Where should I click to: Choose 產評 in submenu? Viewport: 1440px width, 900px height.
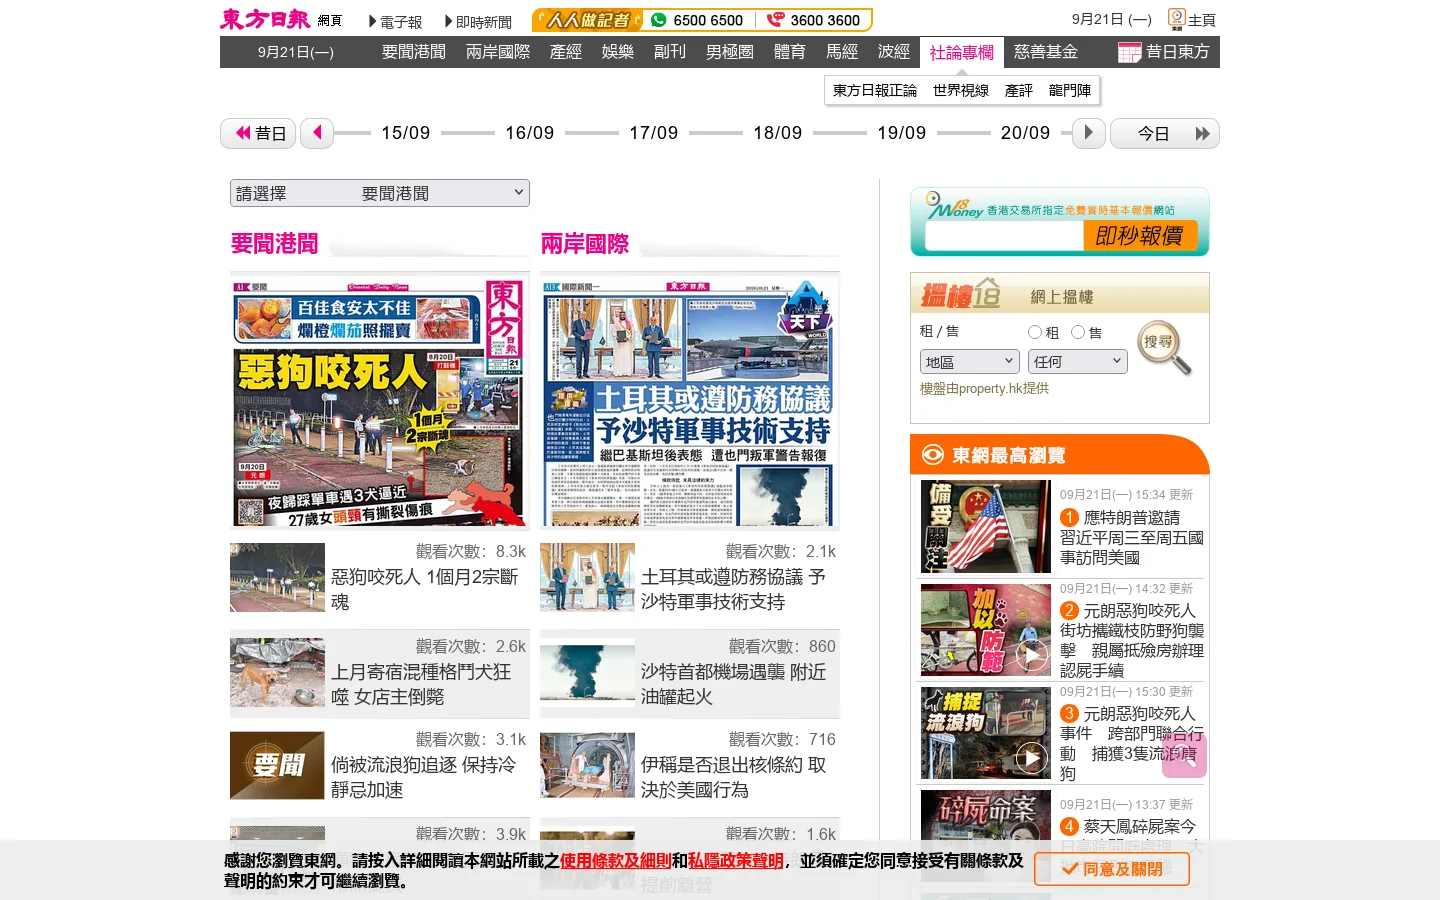(1019, 90)
